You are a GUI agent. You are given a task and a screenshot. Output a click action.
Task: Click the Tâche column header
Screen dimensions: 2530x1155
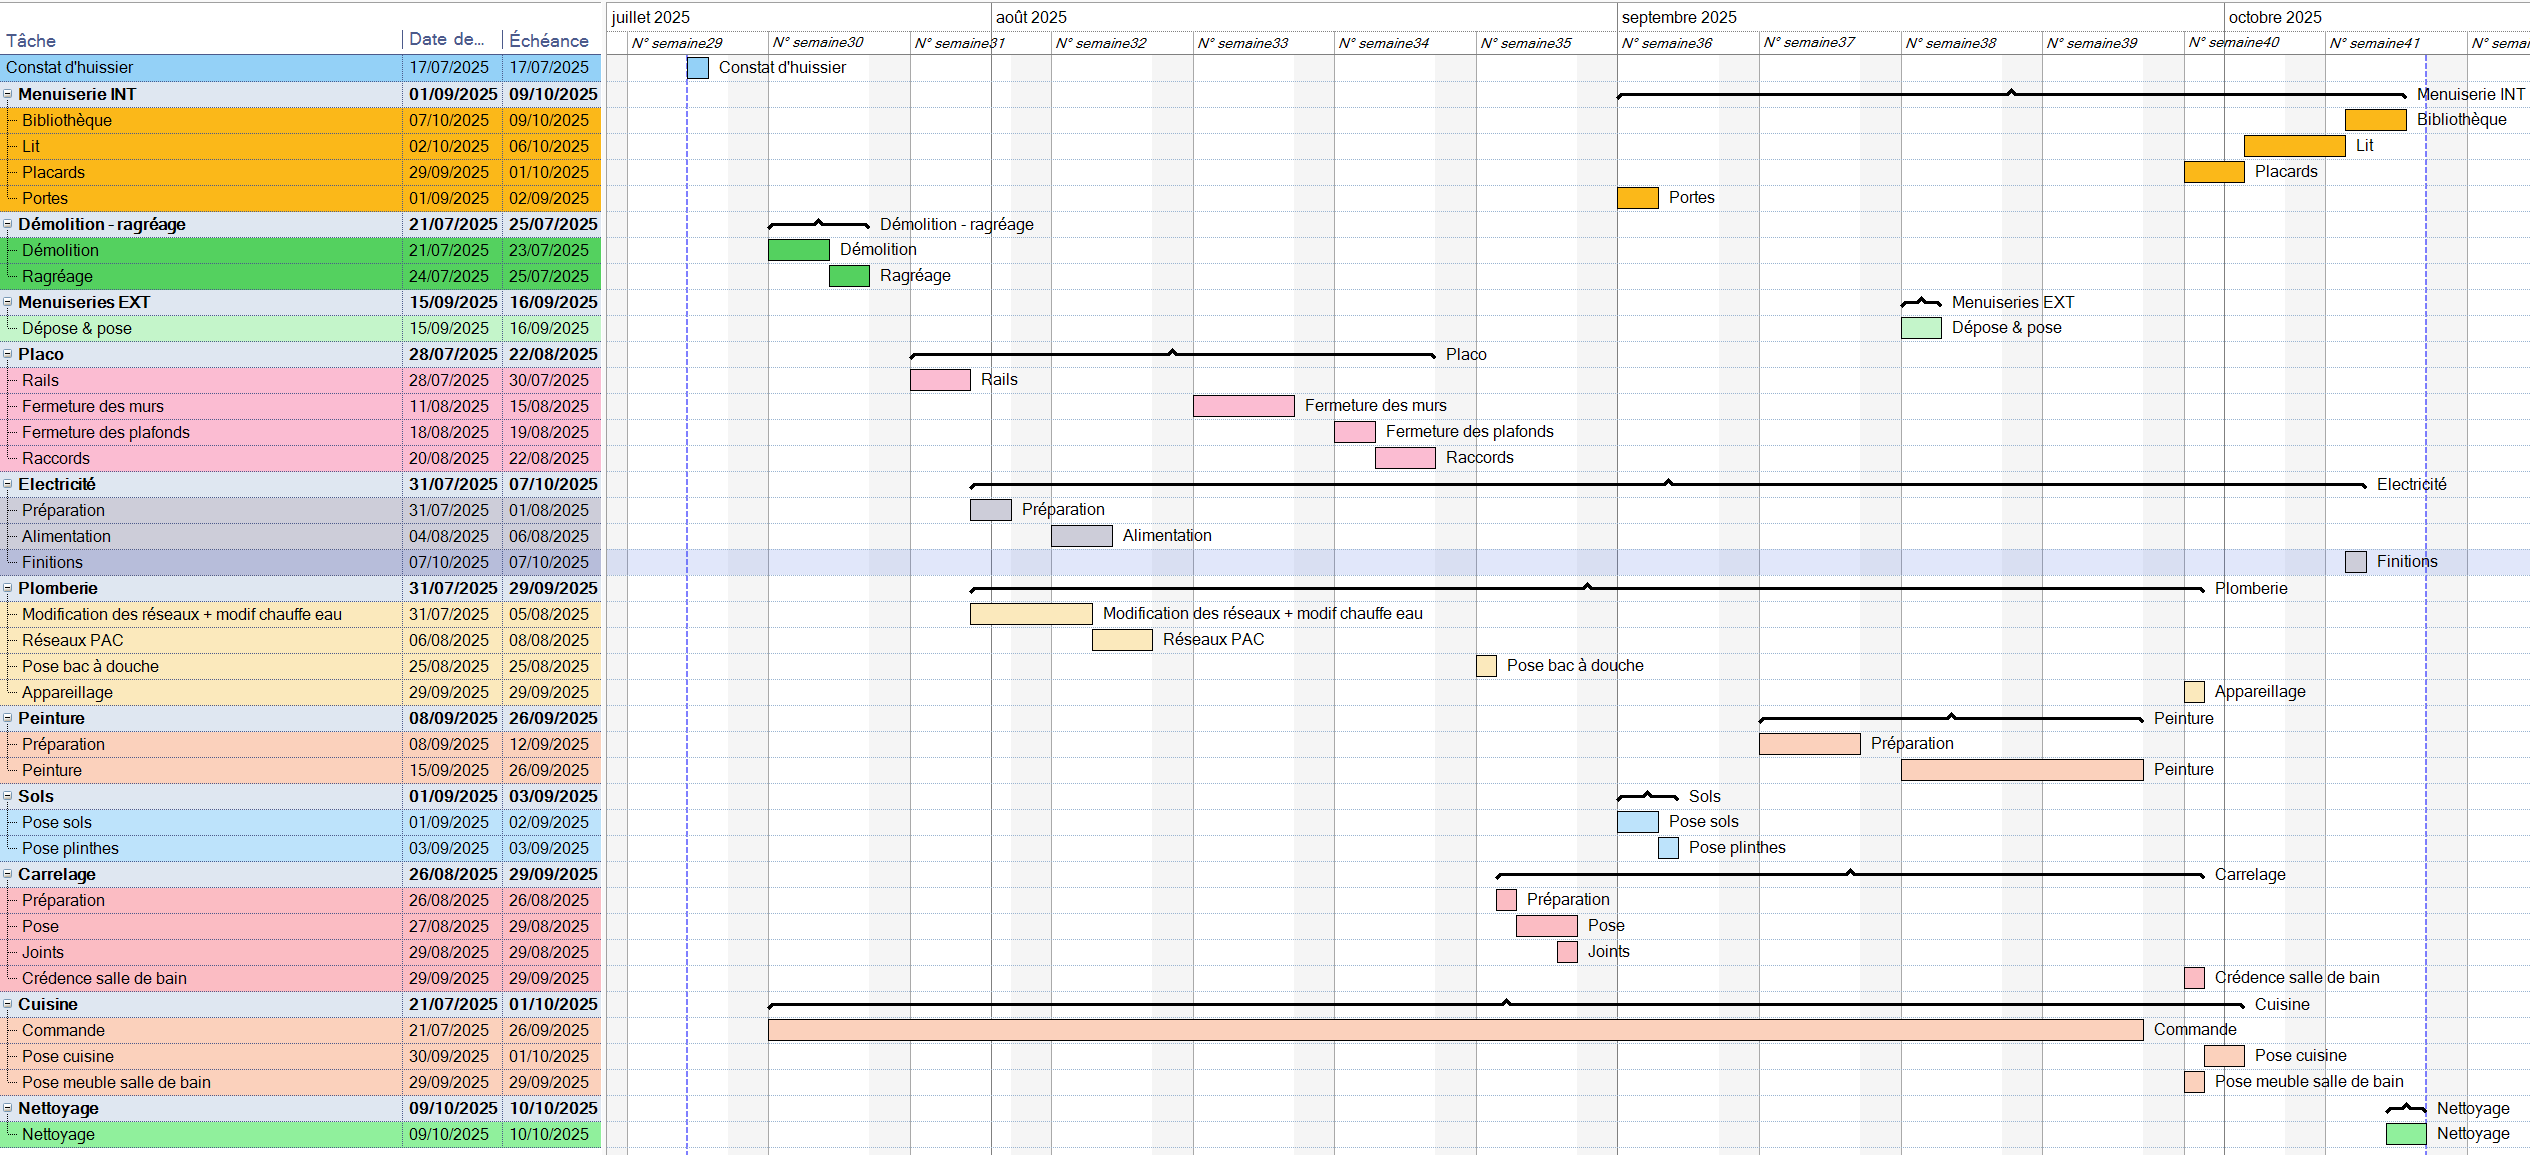31,41
